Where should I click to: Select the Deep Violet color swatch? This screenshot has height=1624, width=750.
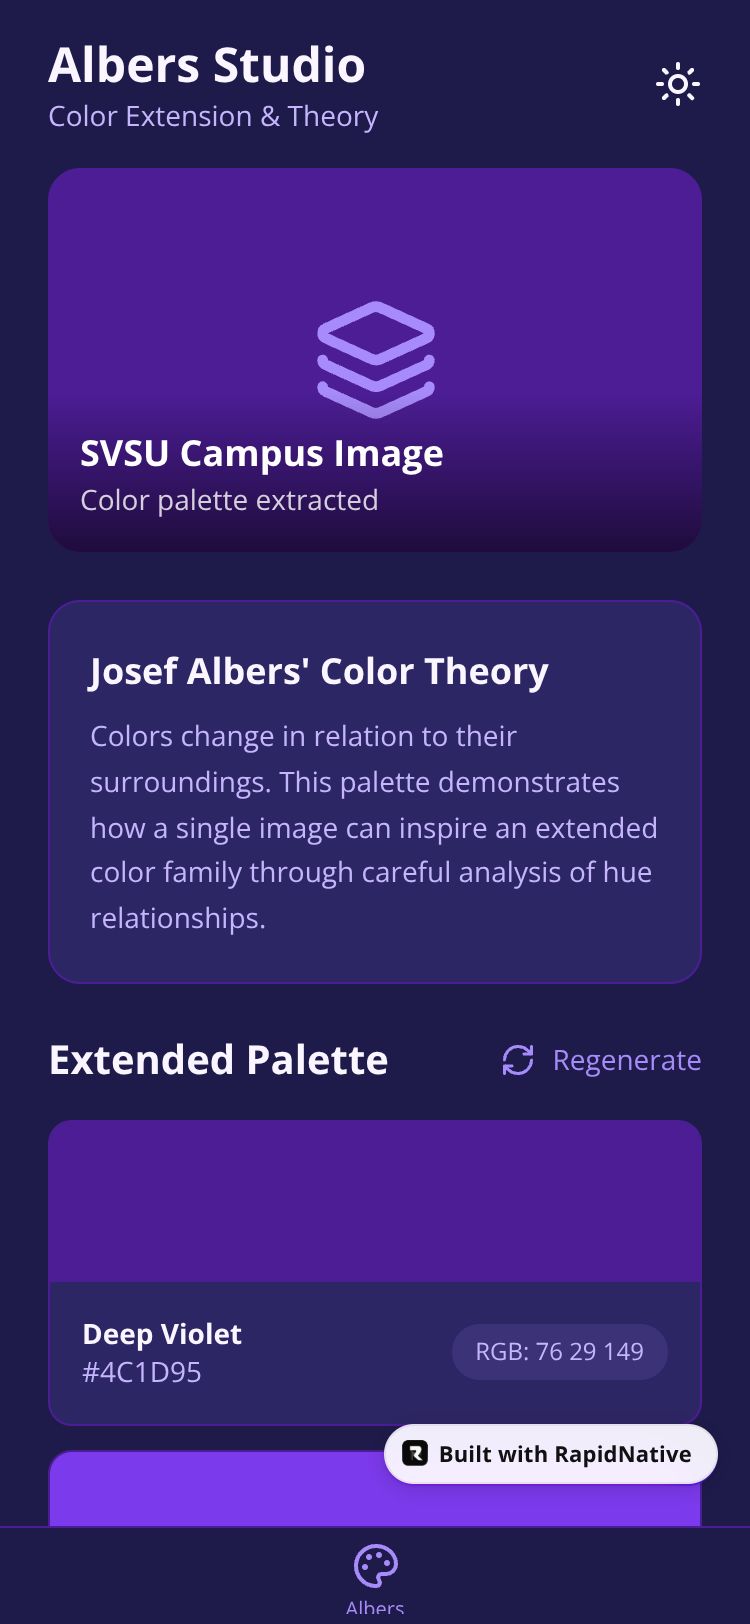pos(375,1202)
